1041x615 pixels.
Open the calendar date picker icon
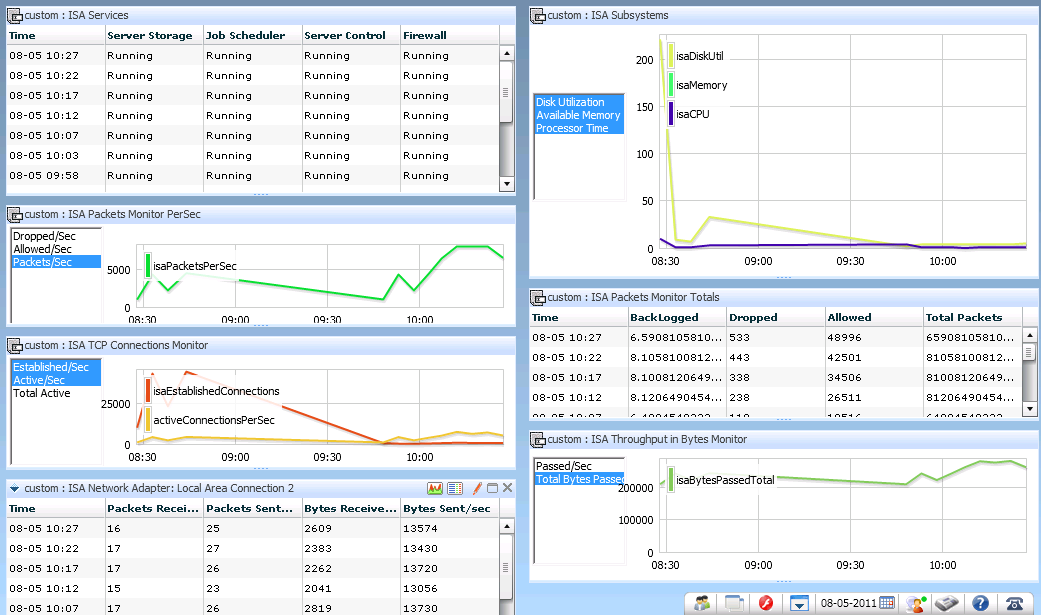886,603
